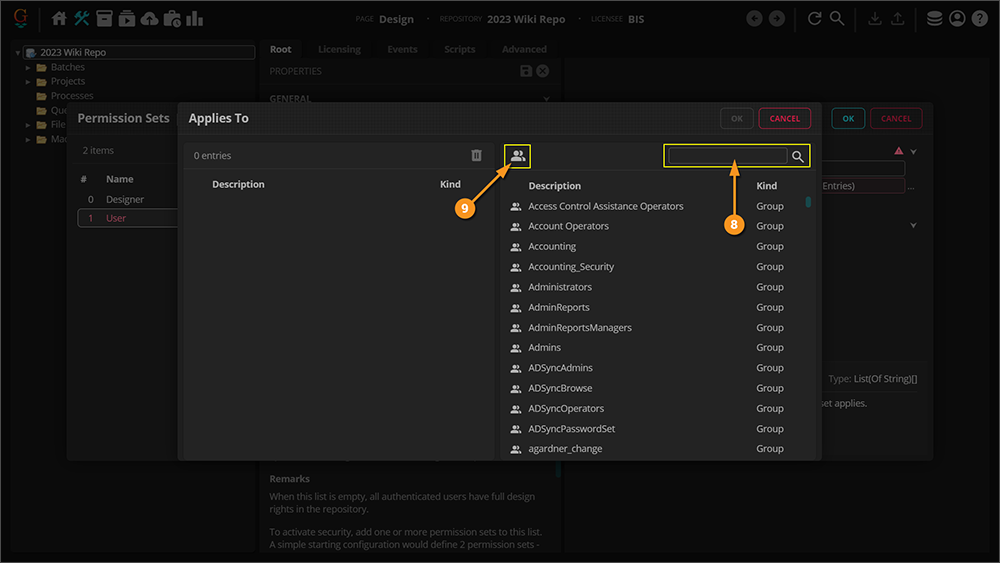Select the Administrators group row
Image resolution: width=1000 pixels, height=563 pixels.
click(560, 287)
